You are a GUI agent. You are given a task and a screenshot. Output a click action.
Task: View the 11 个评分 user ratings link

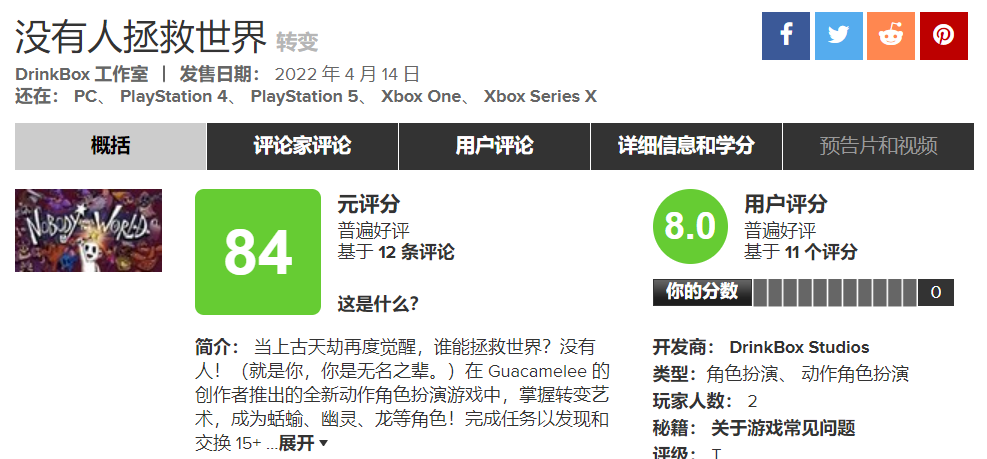821,252
